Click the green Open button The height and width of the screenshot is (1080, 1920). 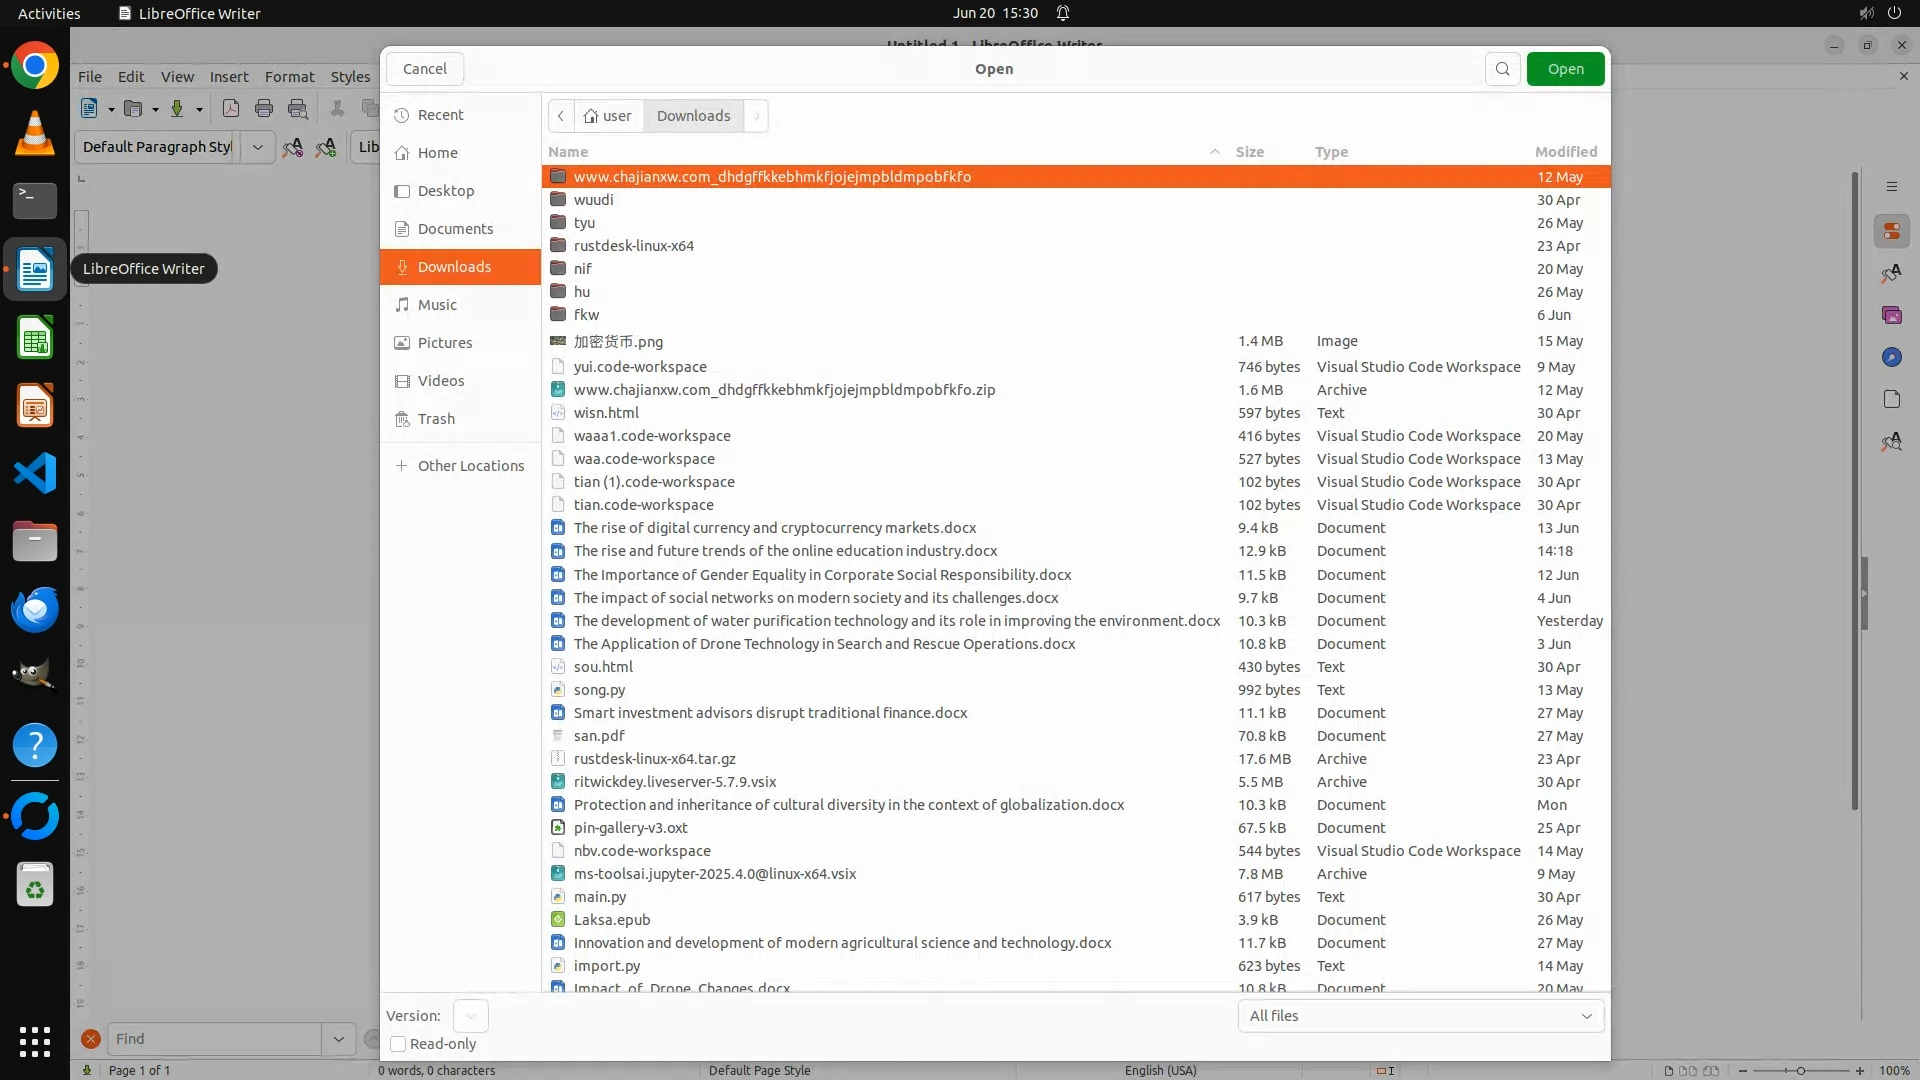click(1565, 69)
